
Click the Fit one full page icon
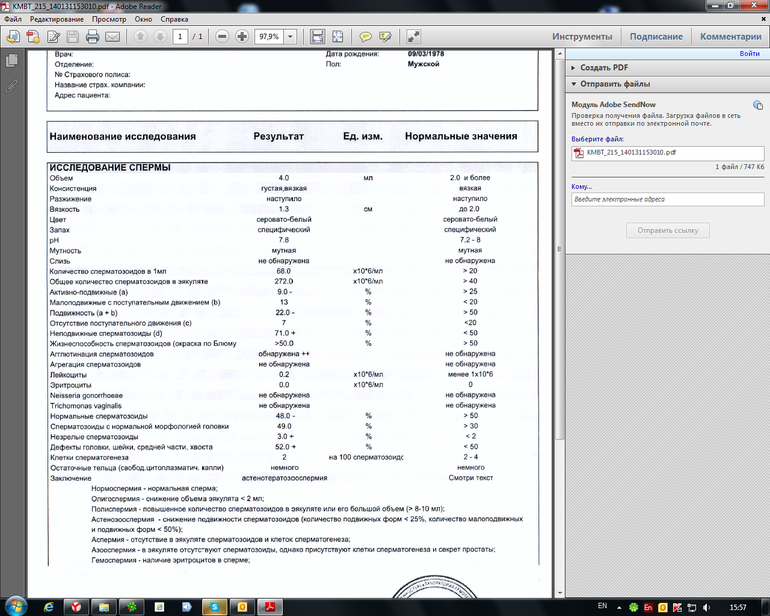(x=337, y=37)
